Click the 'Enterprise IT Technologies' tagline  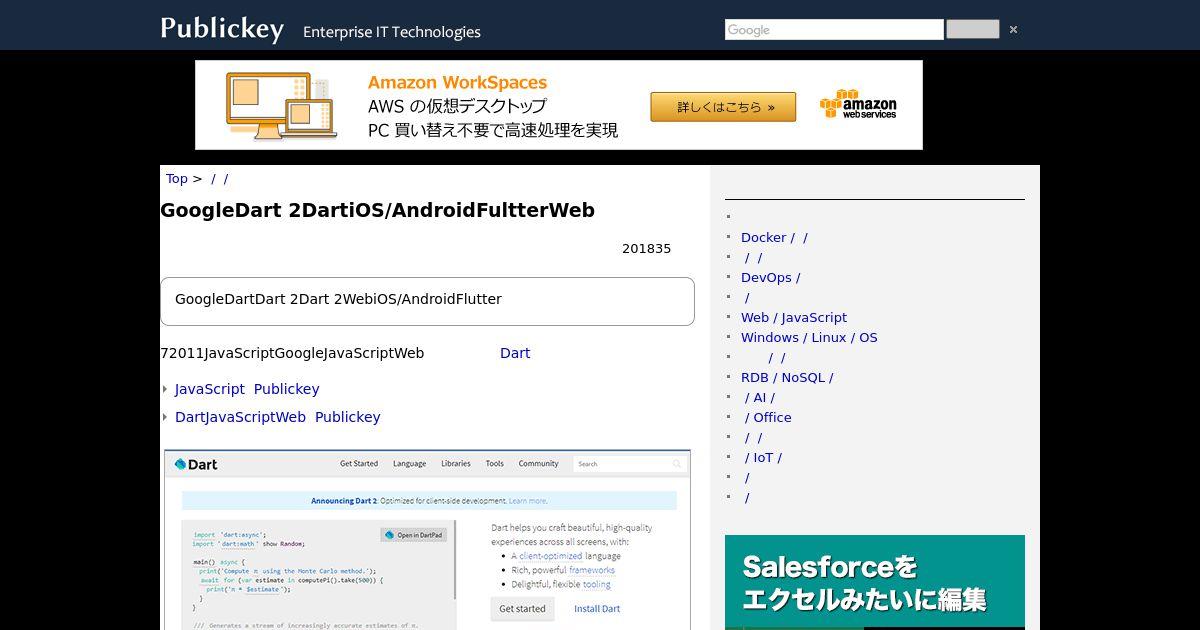[392, 32]
